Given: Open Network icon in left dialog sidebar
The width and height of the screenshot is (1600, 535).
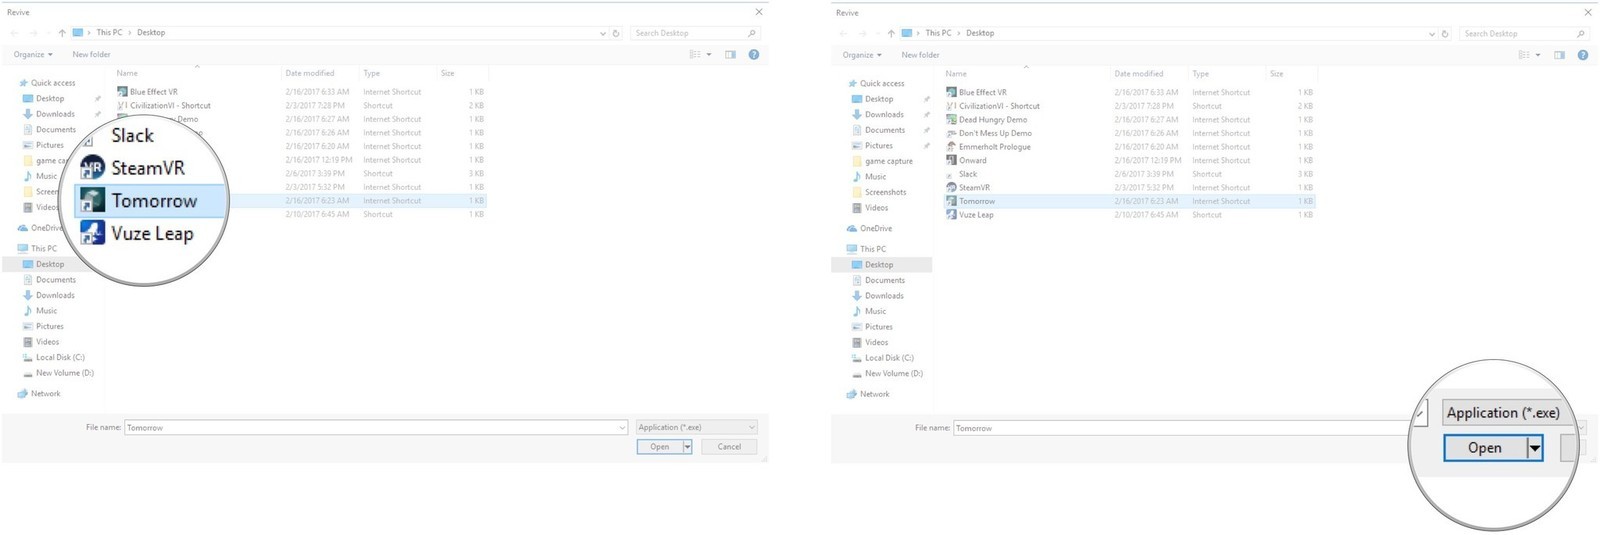Looking at the screenshot, I should 22,394.
